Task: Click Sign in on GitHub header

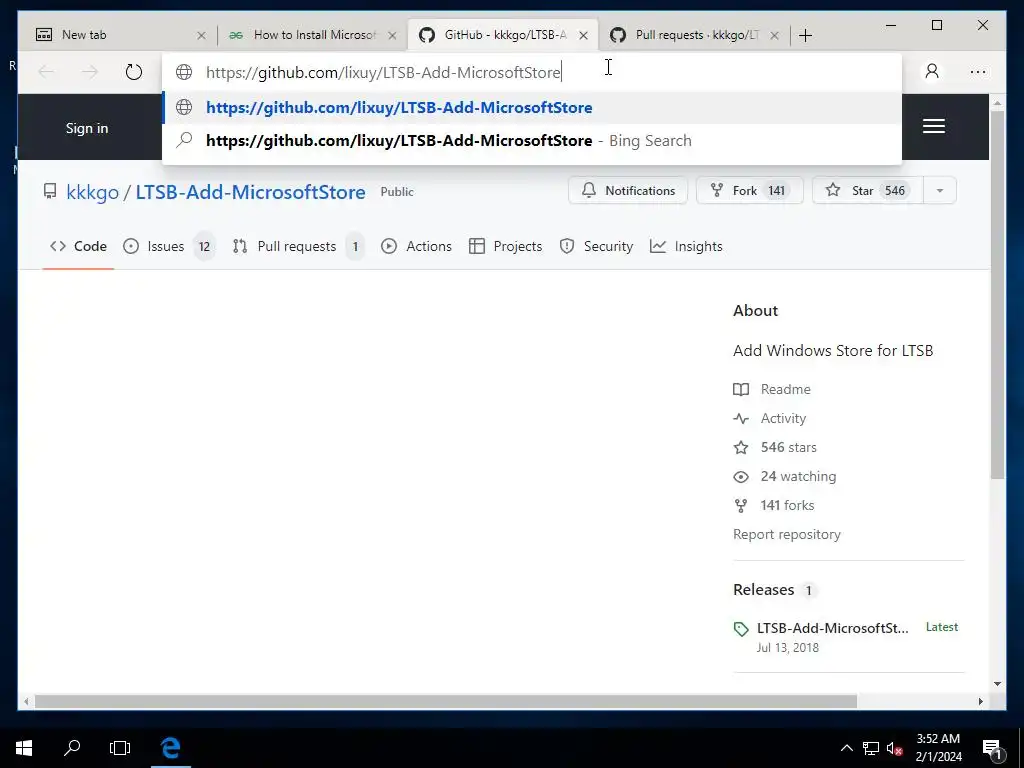Action: (x=87, y=128)
